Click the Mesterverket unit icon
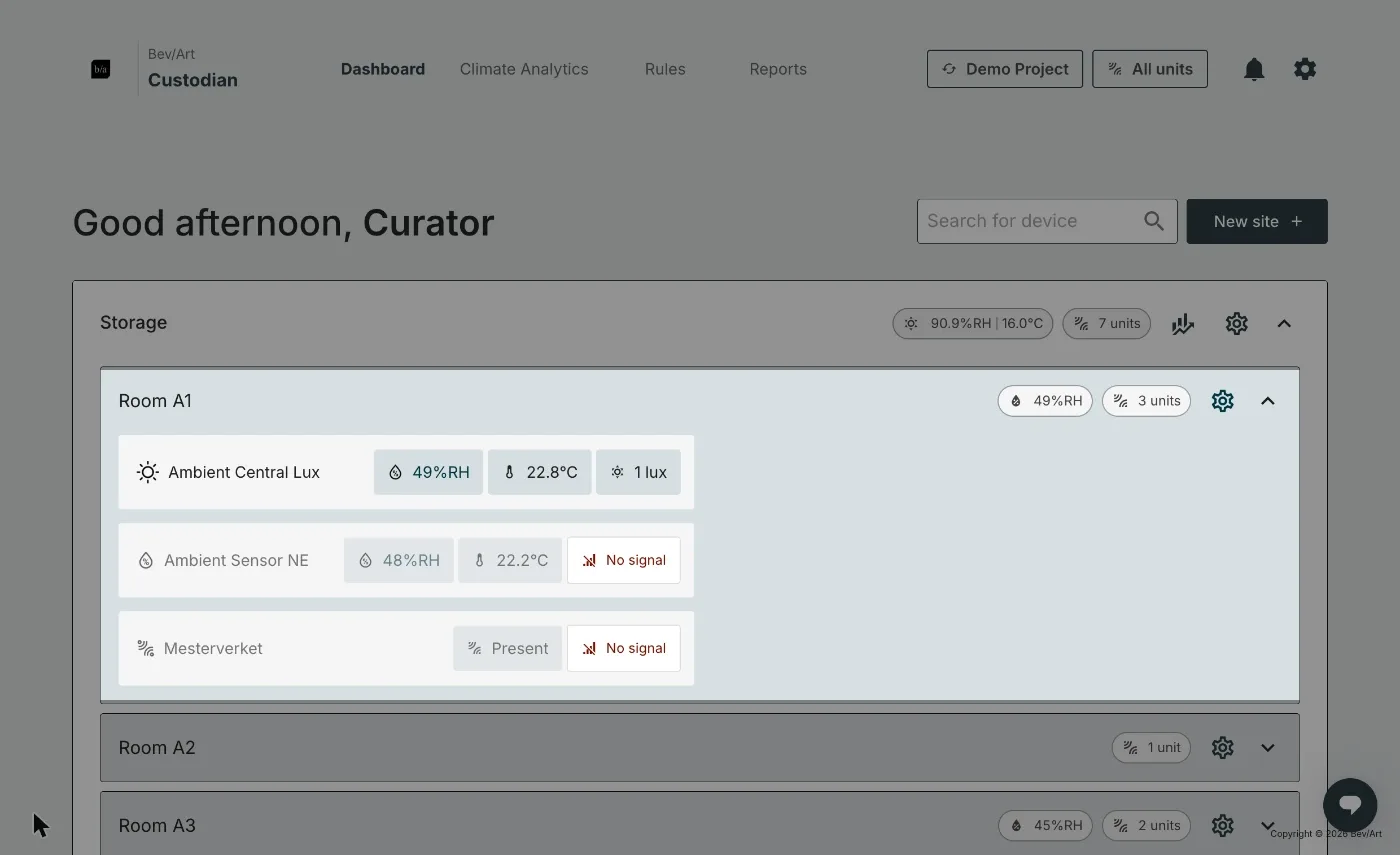Image resolution: width=1400 pixels, height=855 pixels. click(x=146, y=648)
